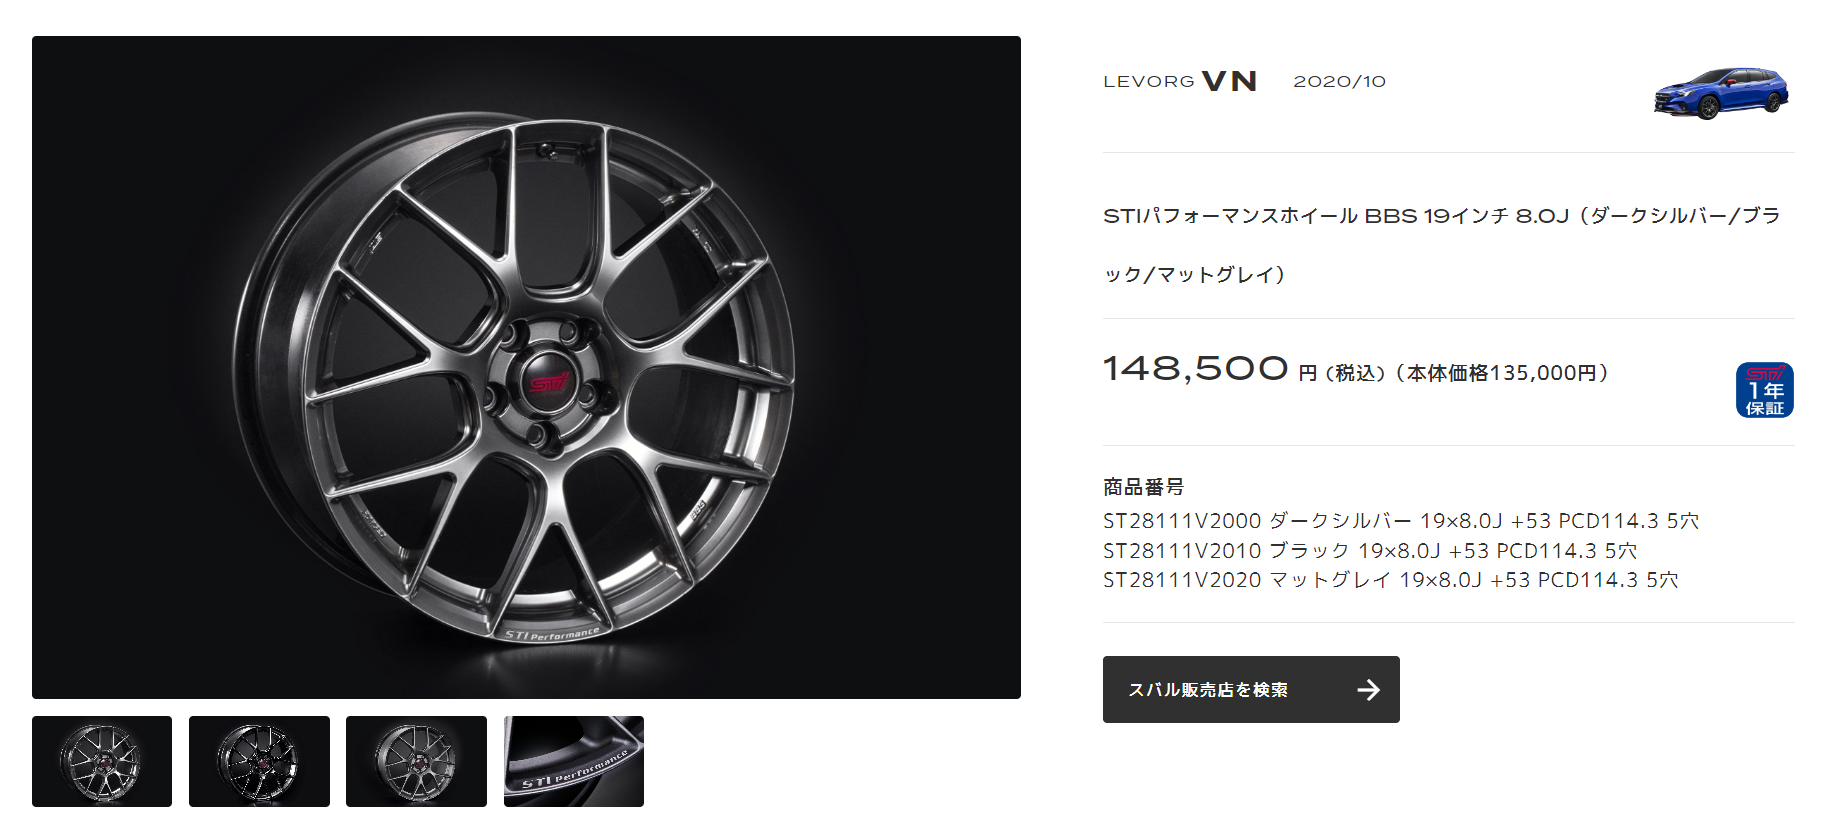Select the third matte gray wheel thumbnail
1834x825 pixels.
416,761
